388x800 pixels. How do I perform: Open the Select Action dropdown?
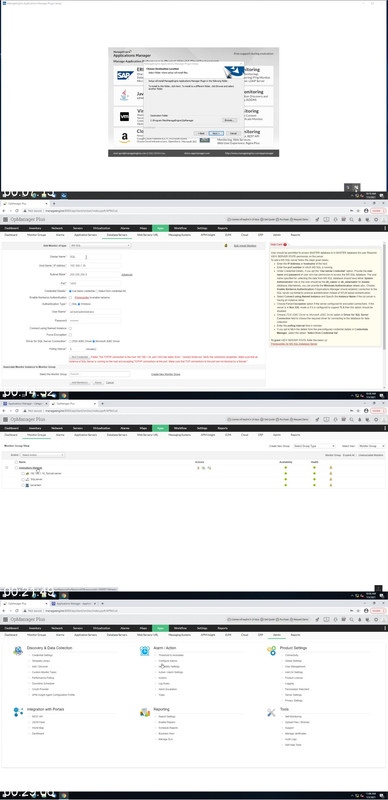42,455
